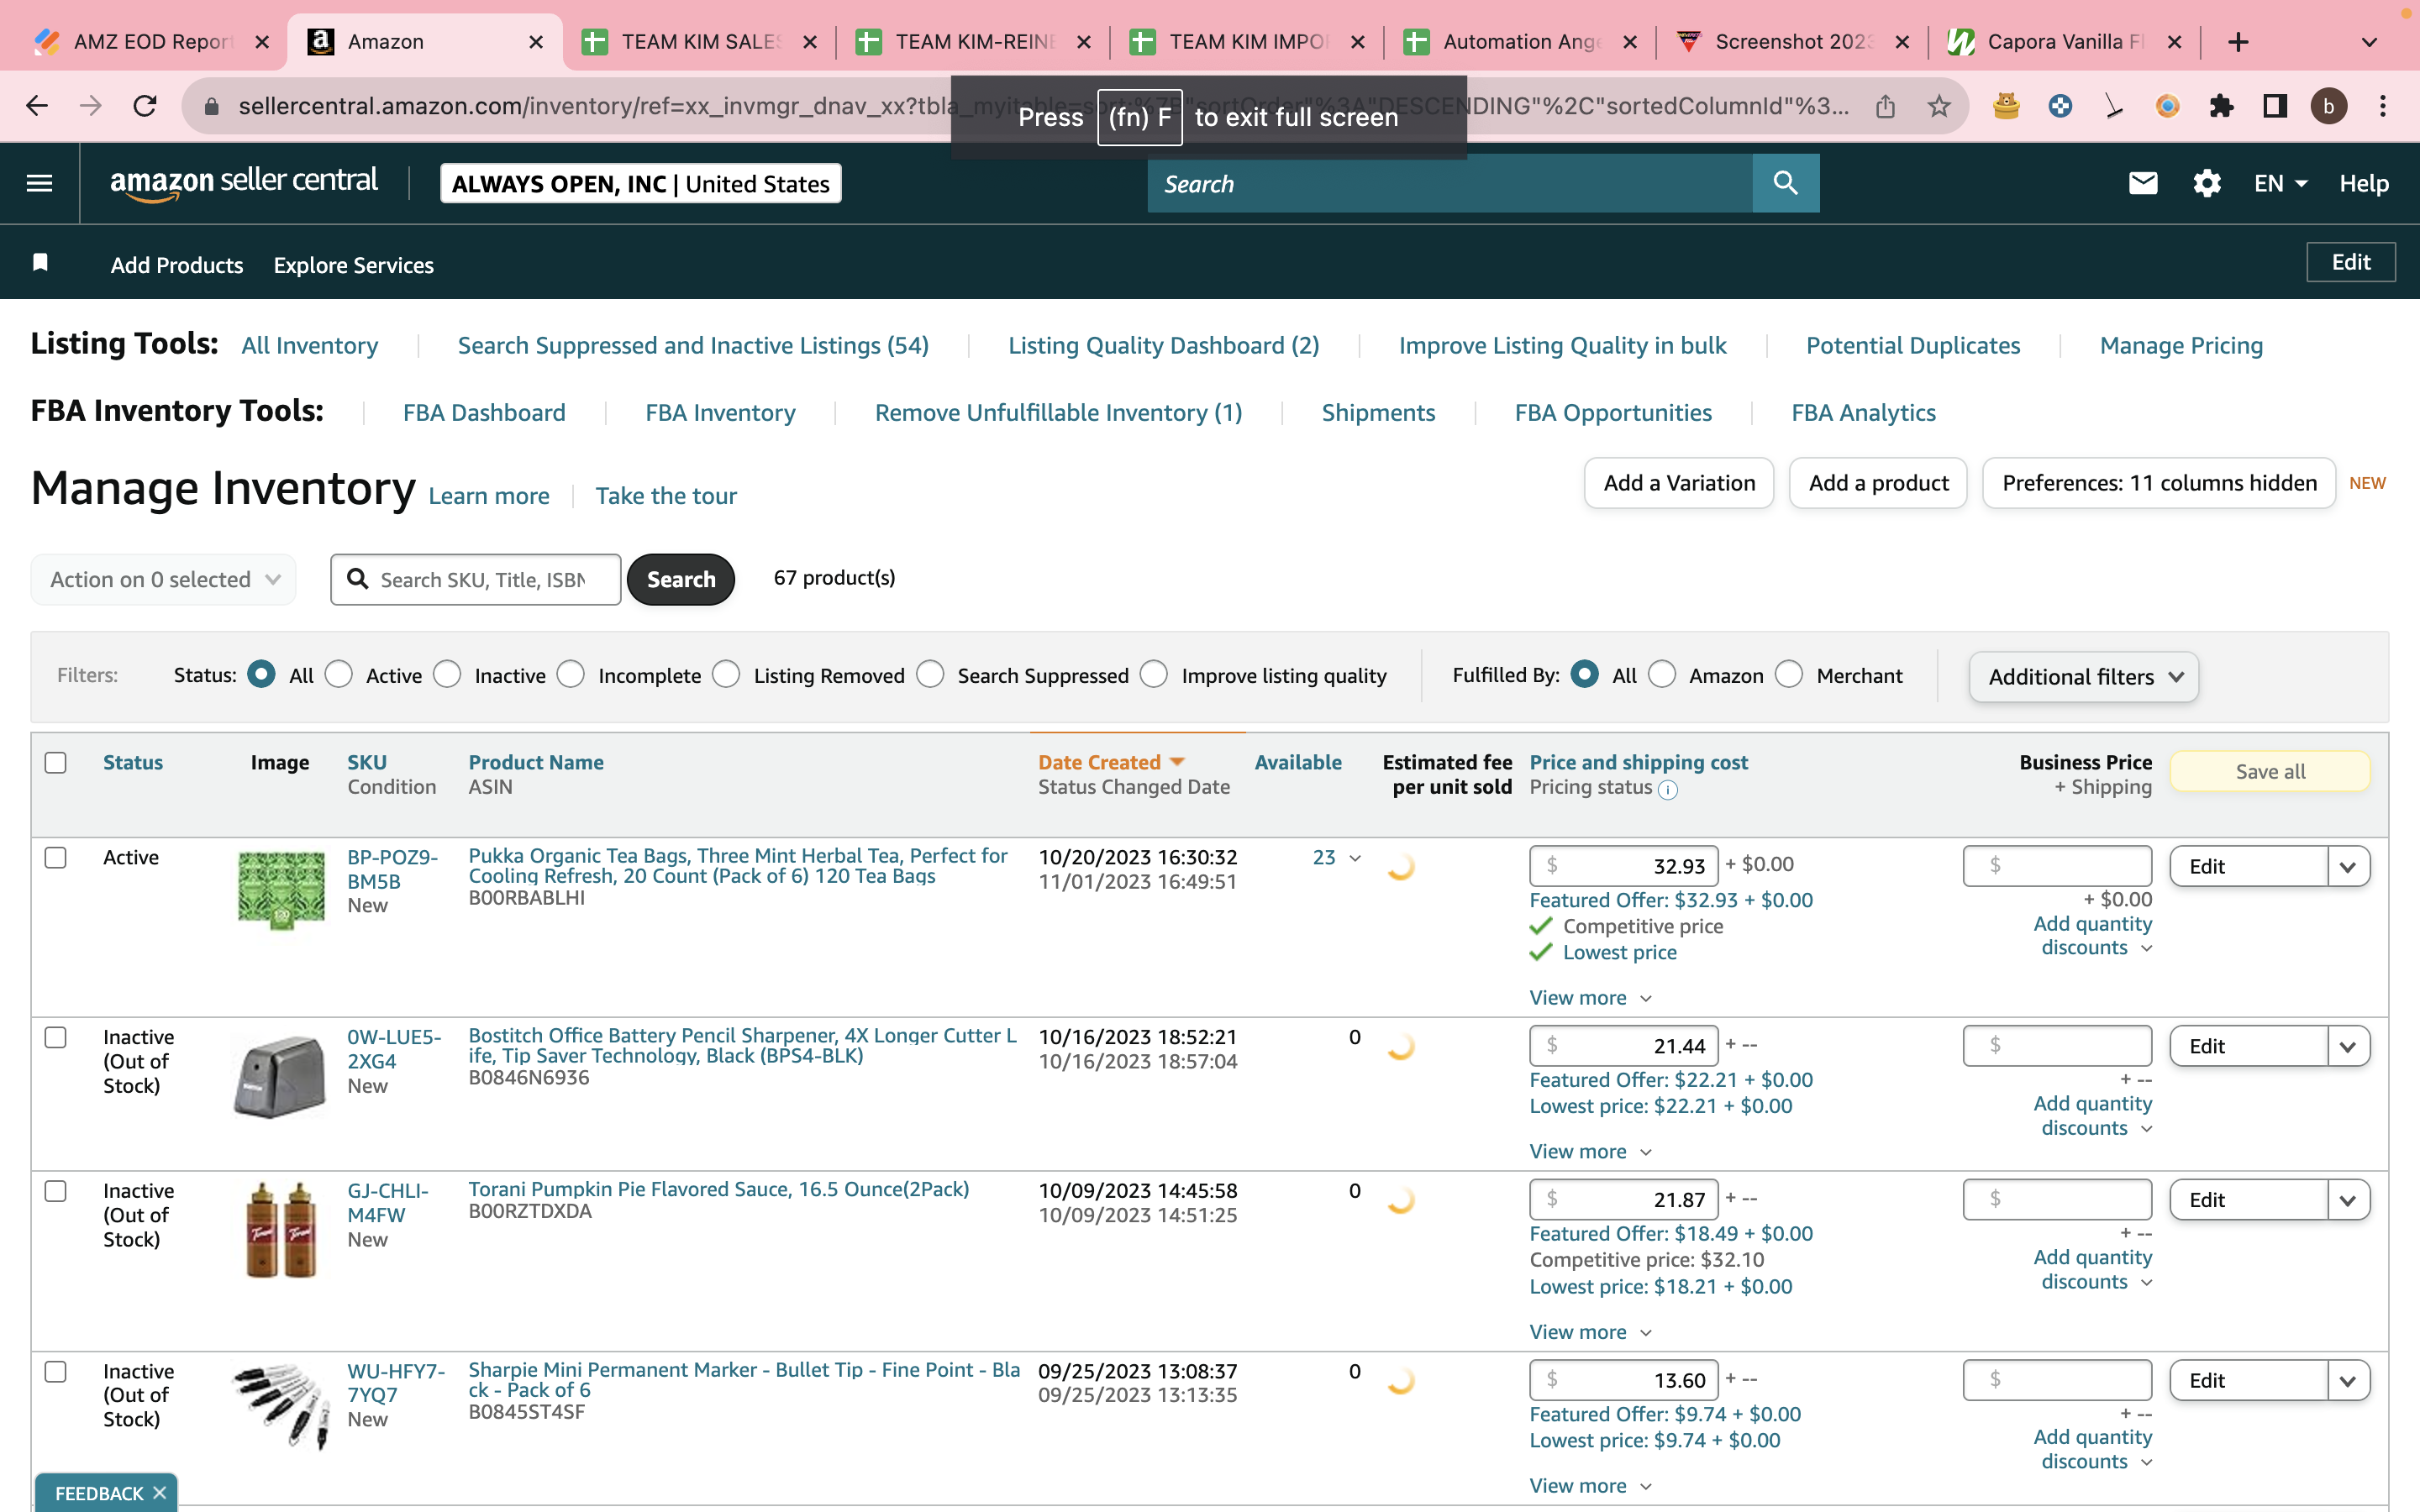Click the site lock icon in the address bar
This screenshot has height=1512, width=2420.
[211, 105]
